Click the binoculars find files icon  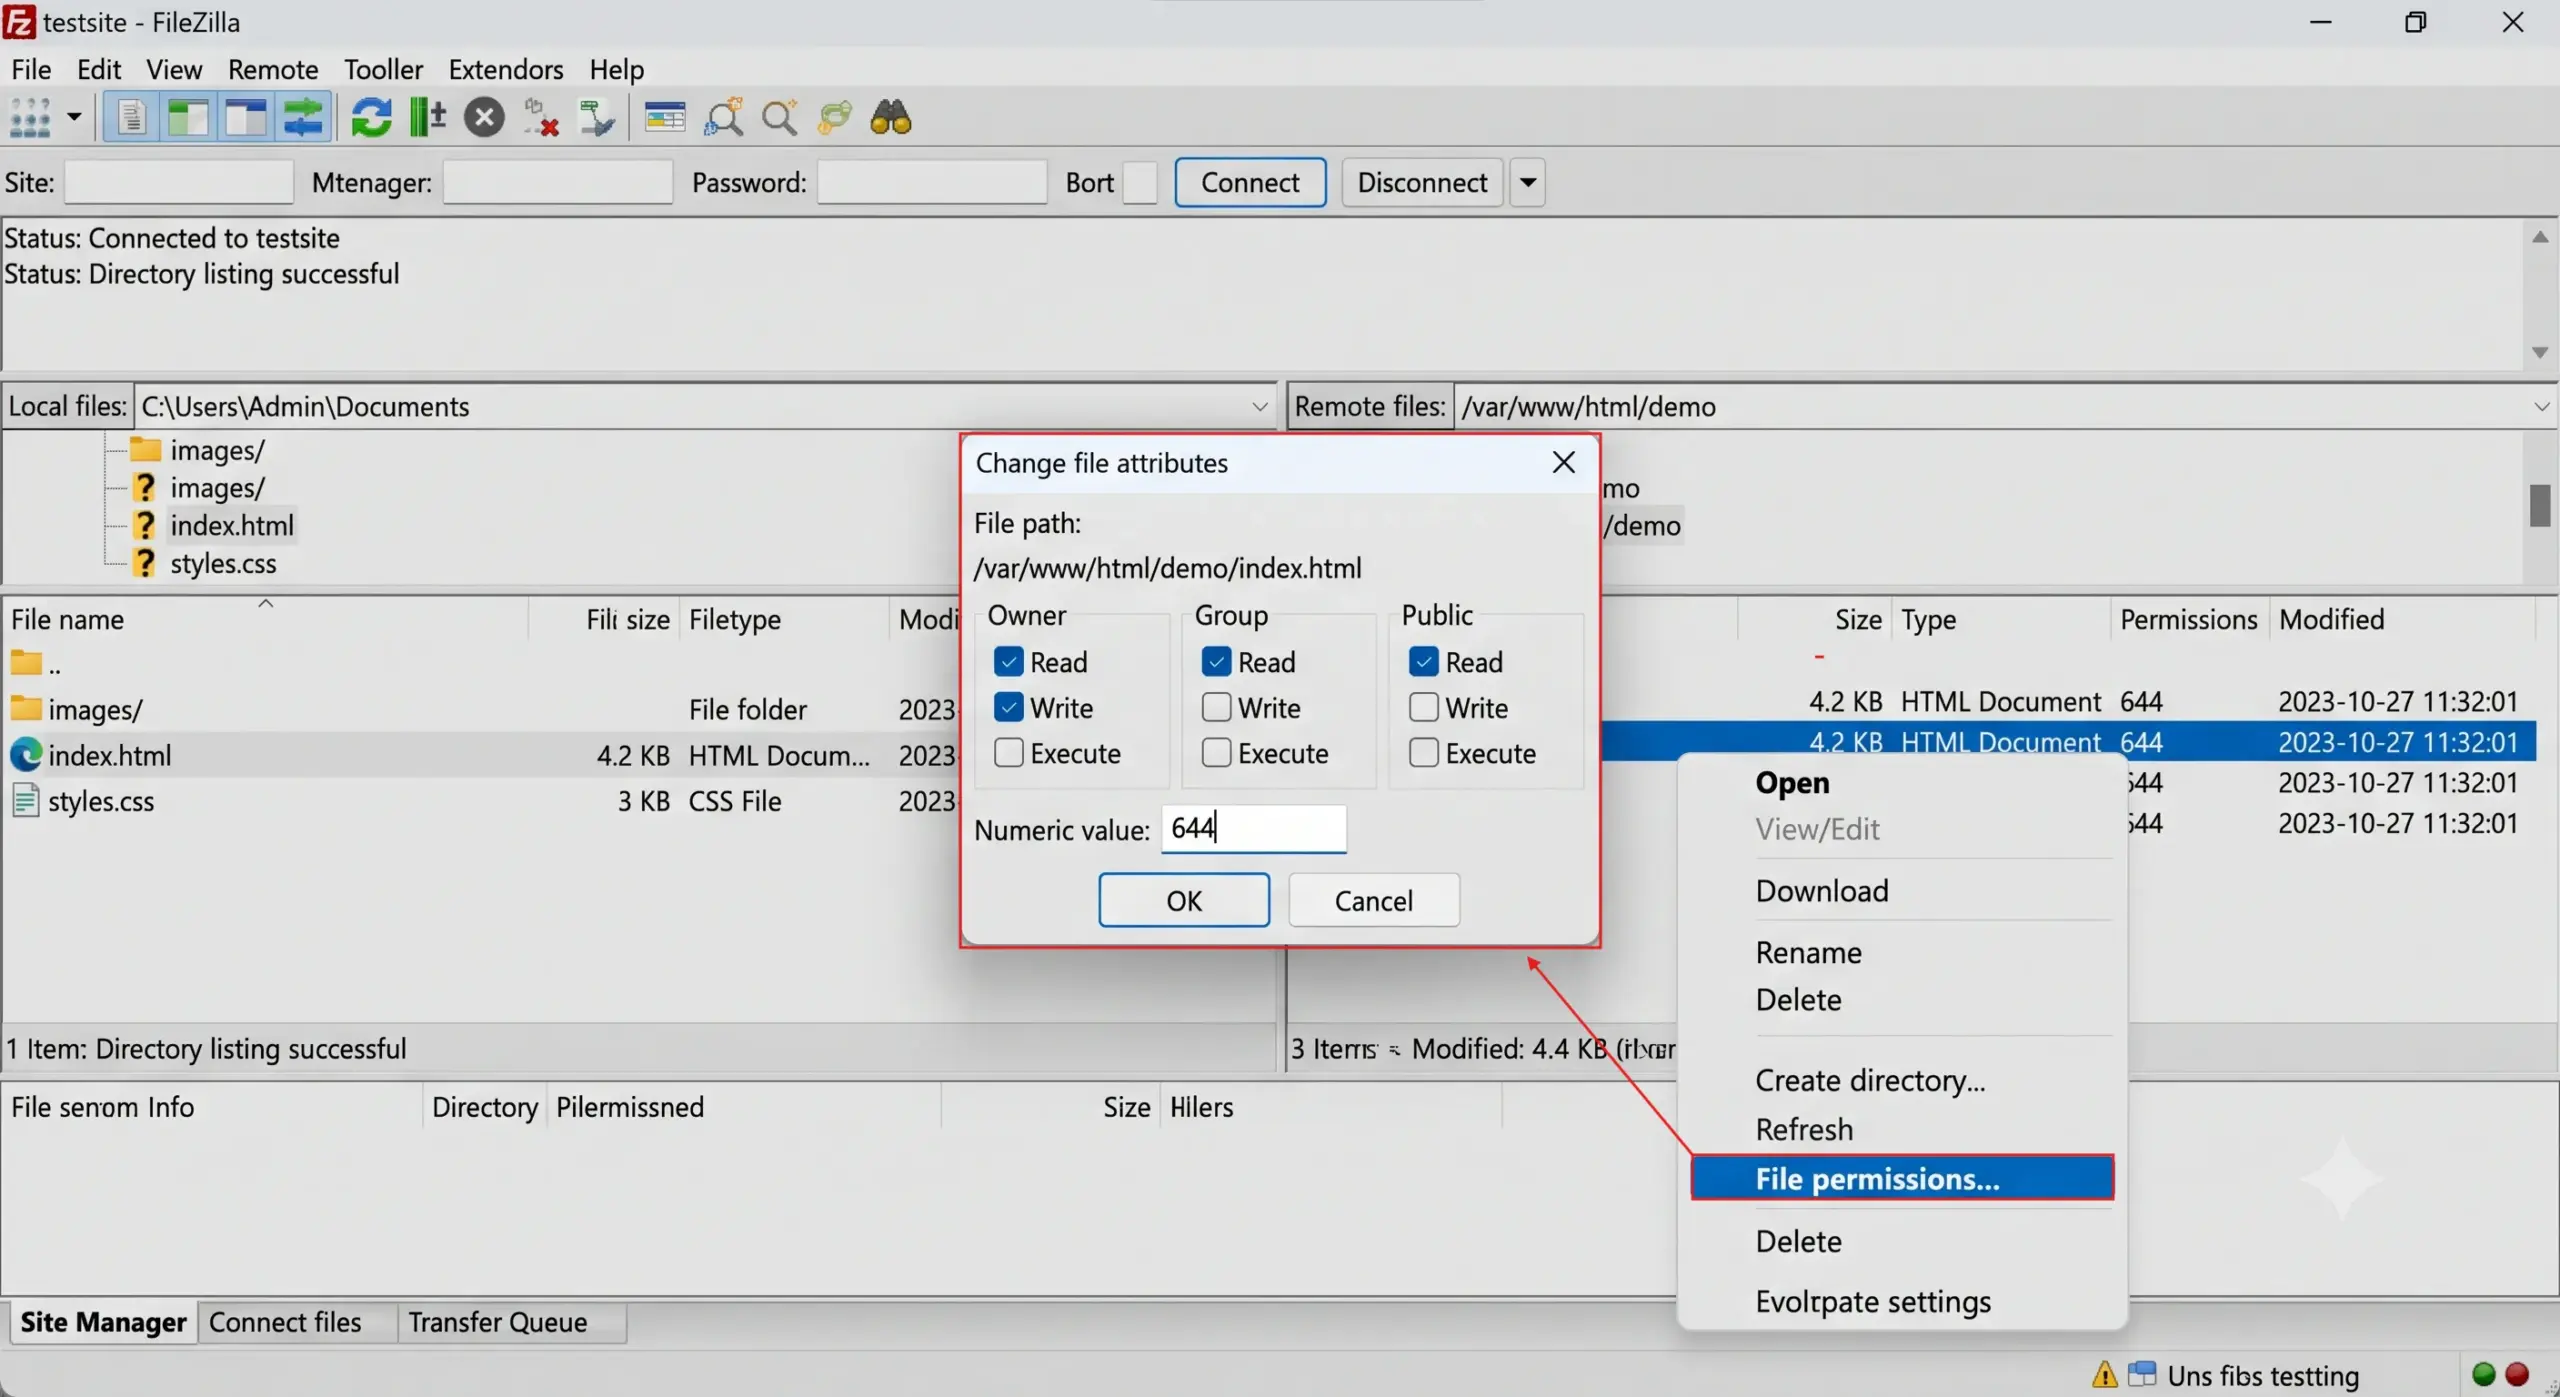tap(891, 117)
